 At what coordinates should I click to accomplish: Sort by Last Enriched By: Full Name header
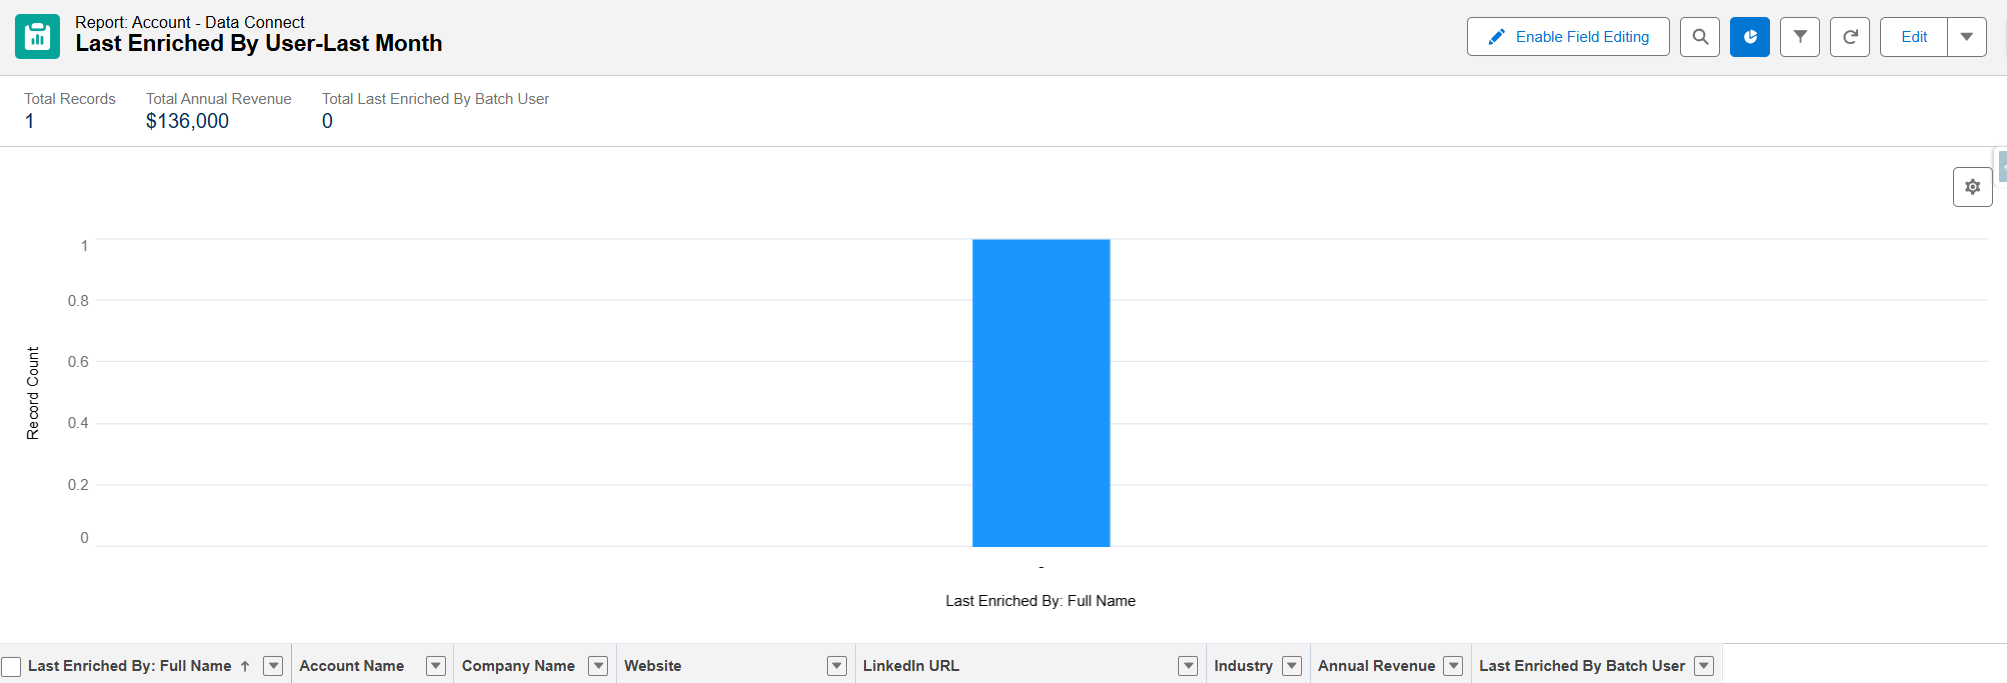(x=130, y=666)
